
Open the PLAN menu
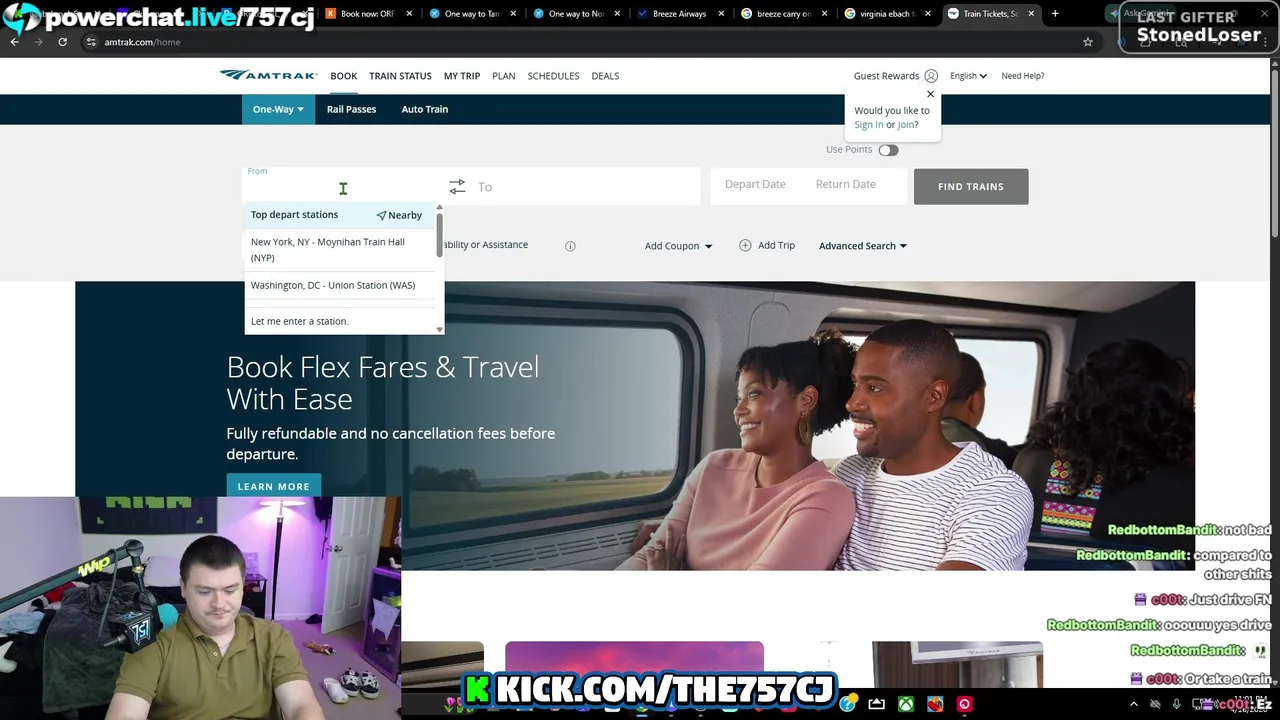coord(503,76)
